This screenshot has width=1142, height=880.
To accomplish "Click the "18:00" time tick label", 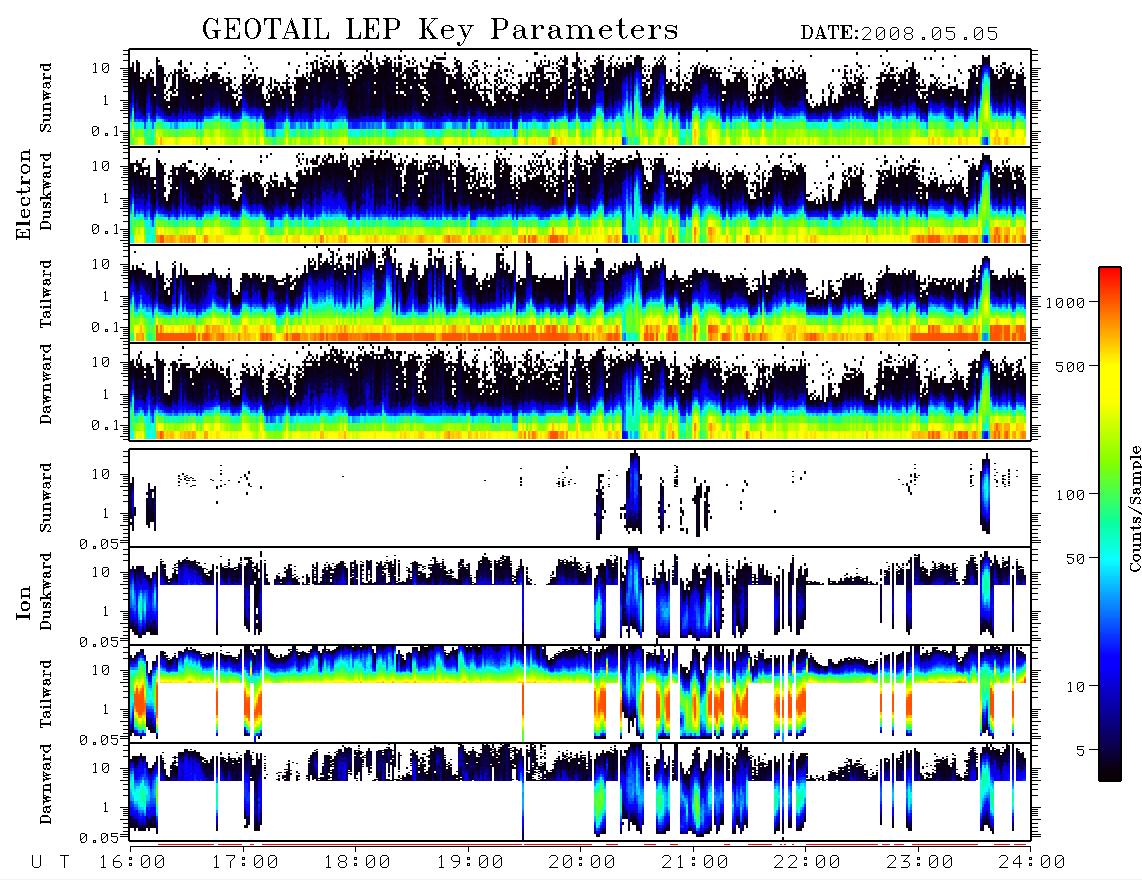I will point(358,862).
